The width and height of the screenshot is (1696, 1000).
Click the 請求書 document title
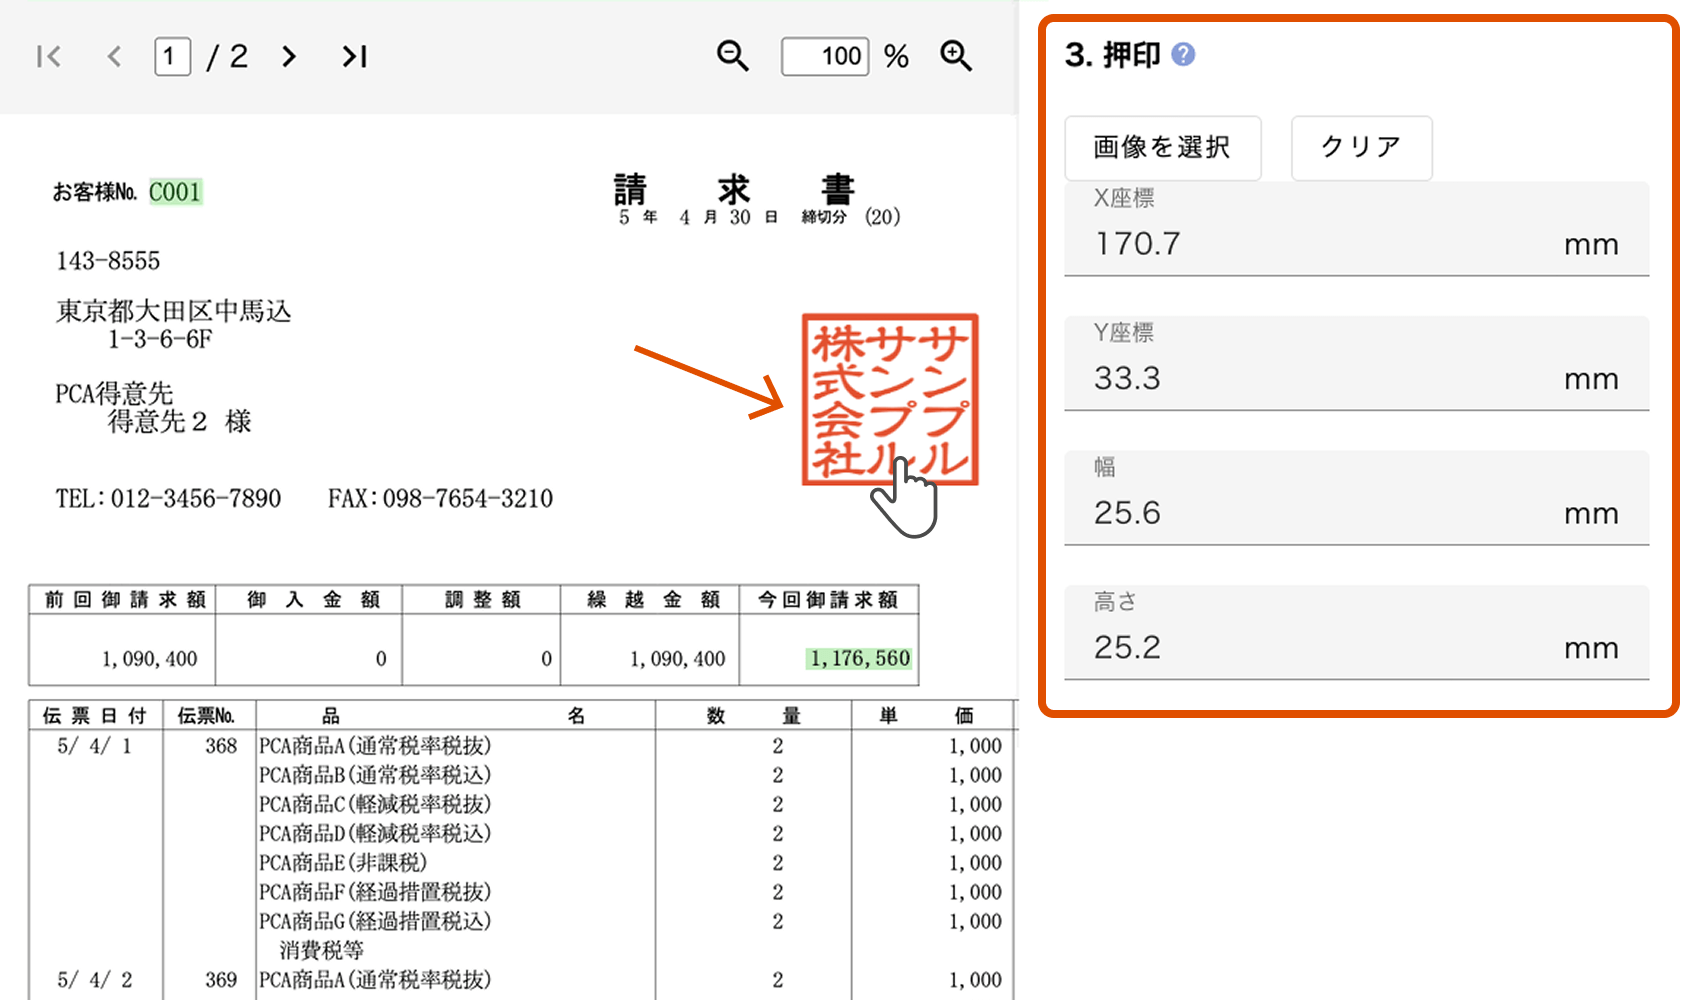tap(734, 189)
